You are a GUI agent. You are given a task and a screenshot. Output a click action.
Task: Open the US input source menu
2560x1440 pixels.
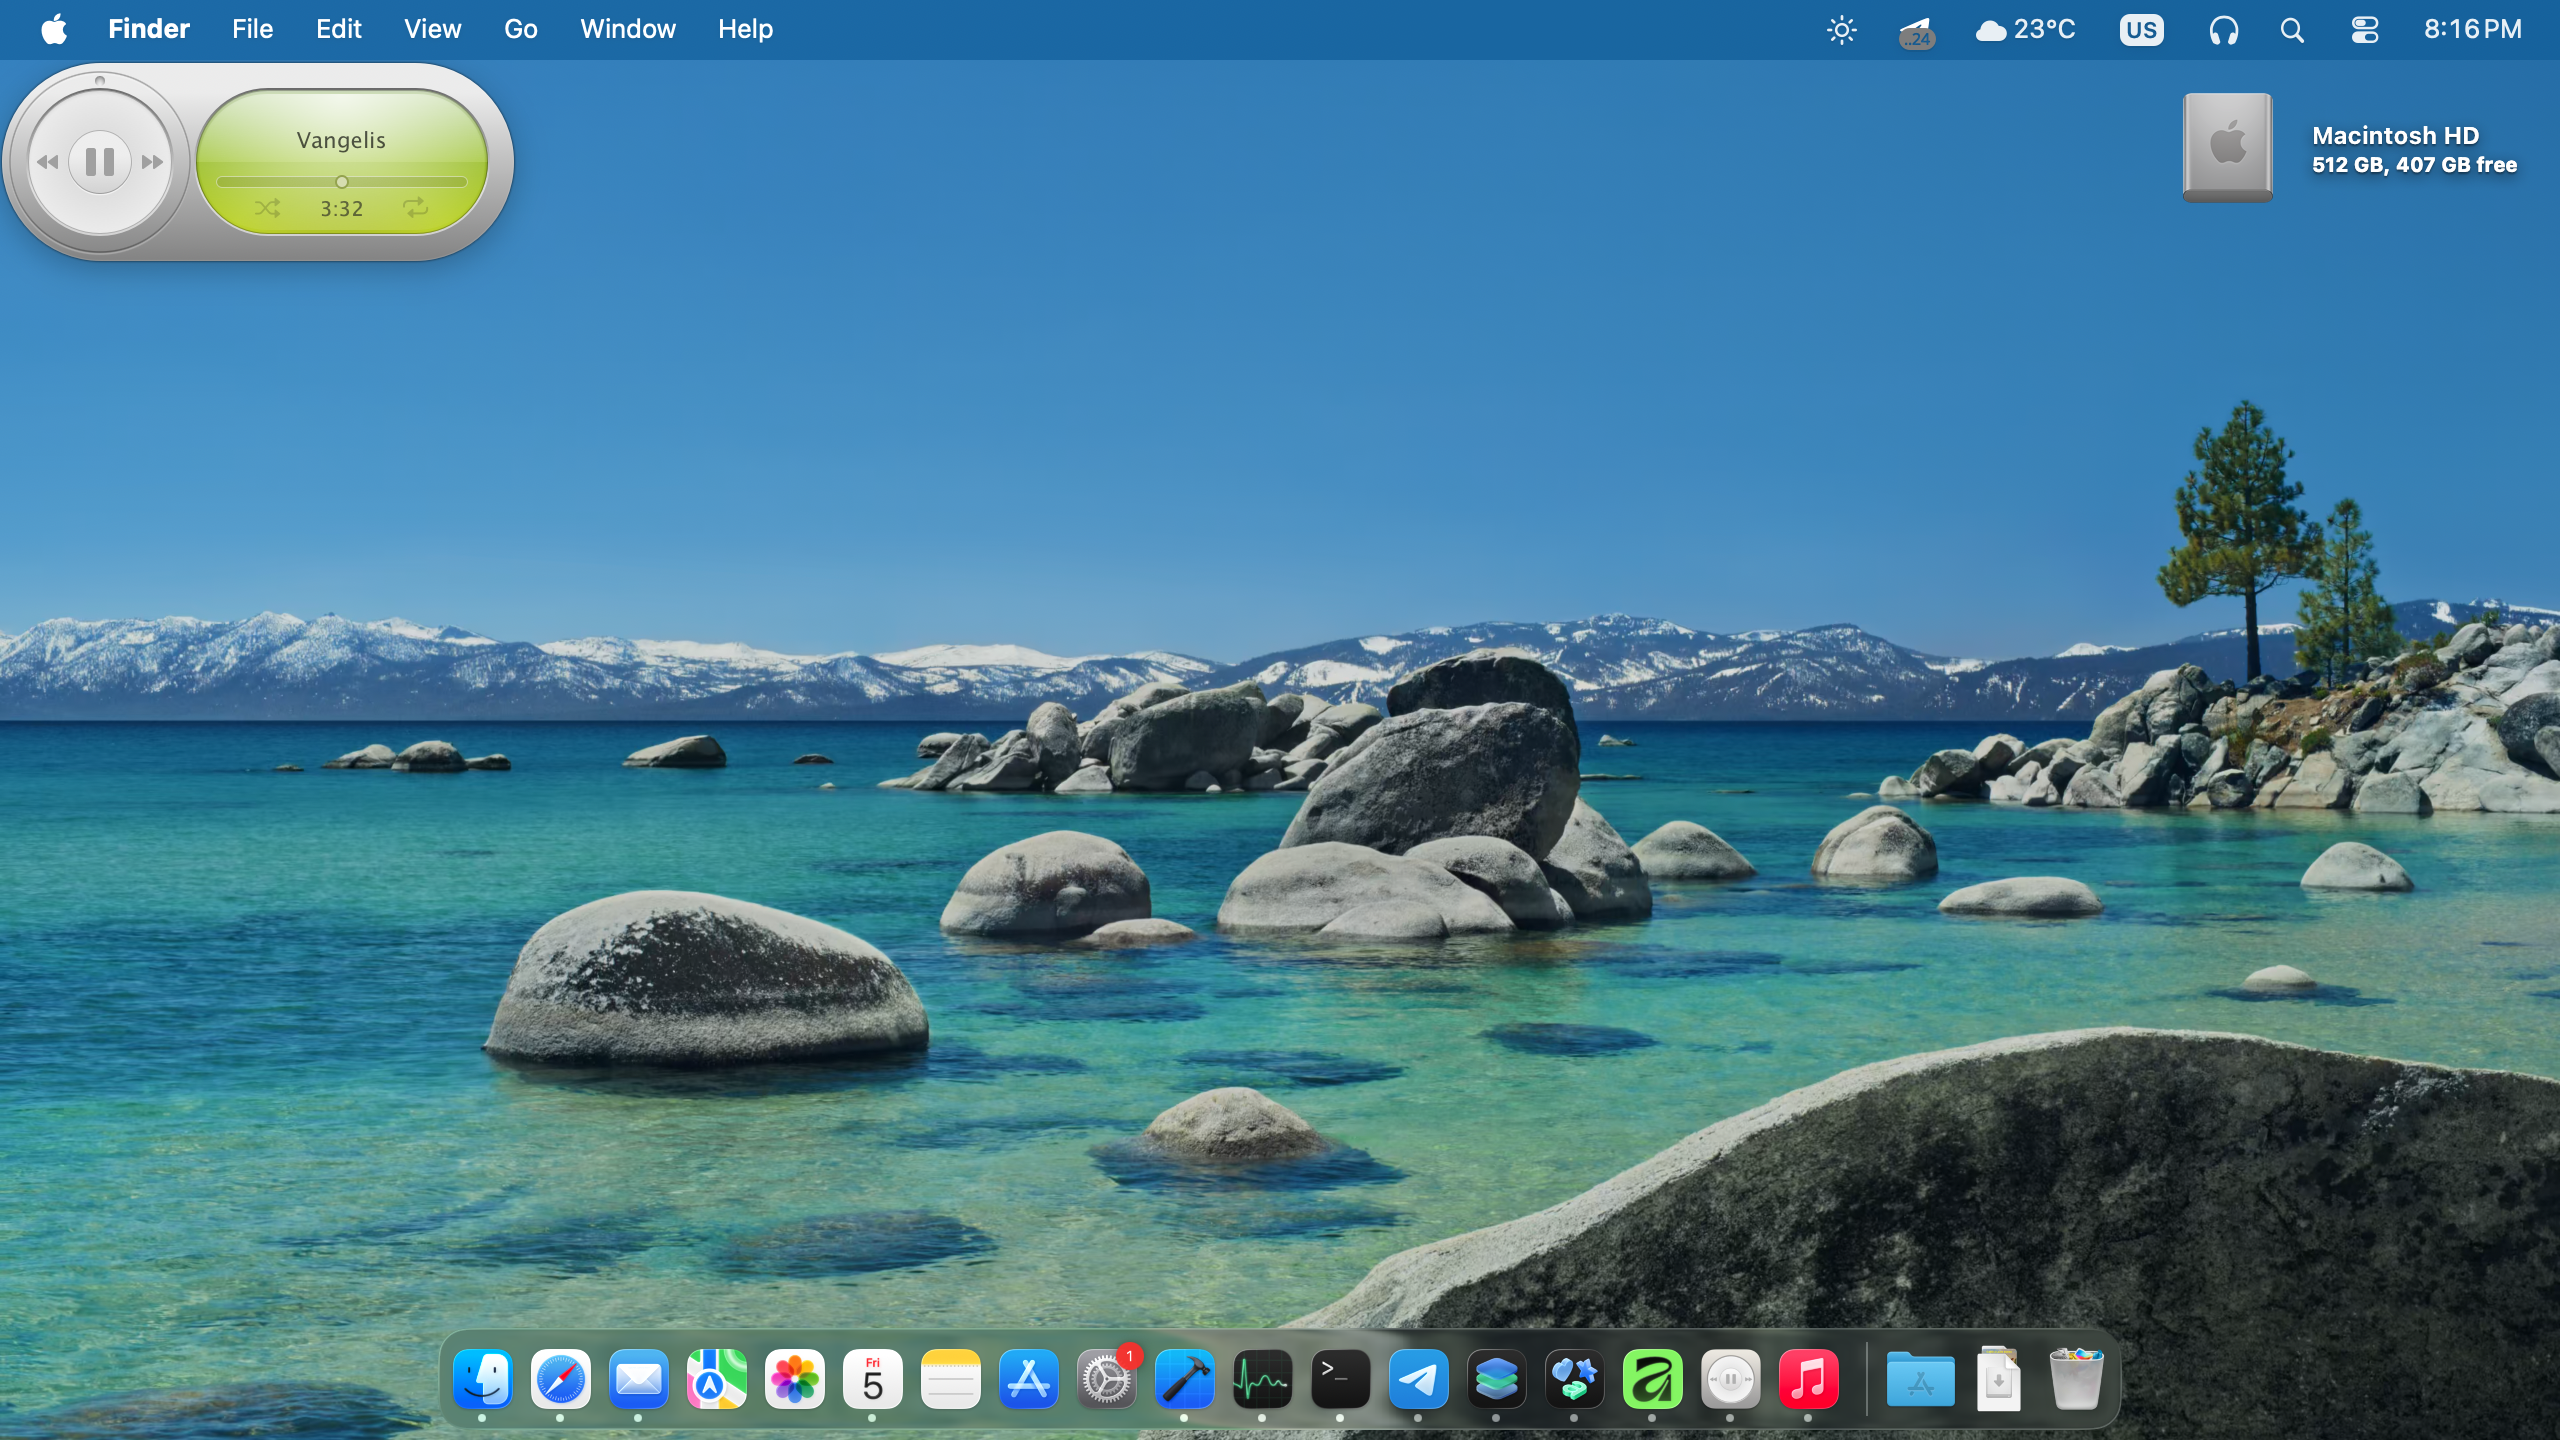click(2141, 30)
